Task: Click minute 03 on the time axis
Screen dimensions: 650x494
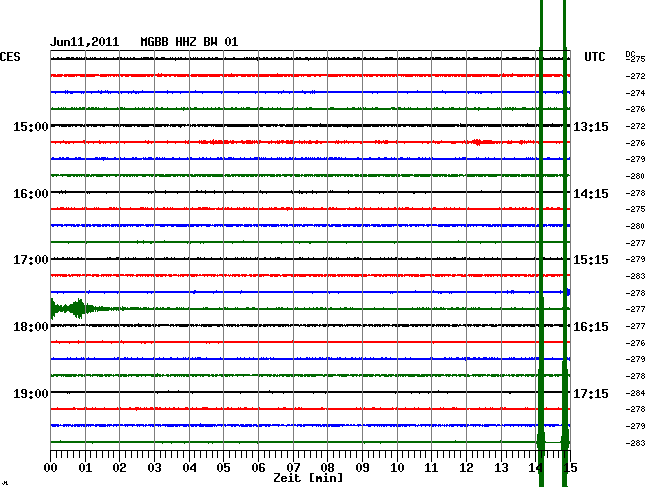Action: tap(154, 468)
